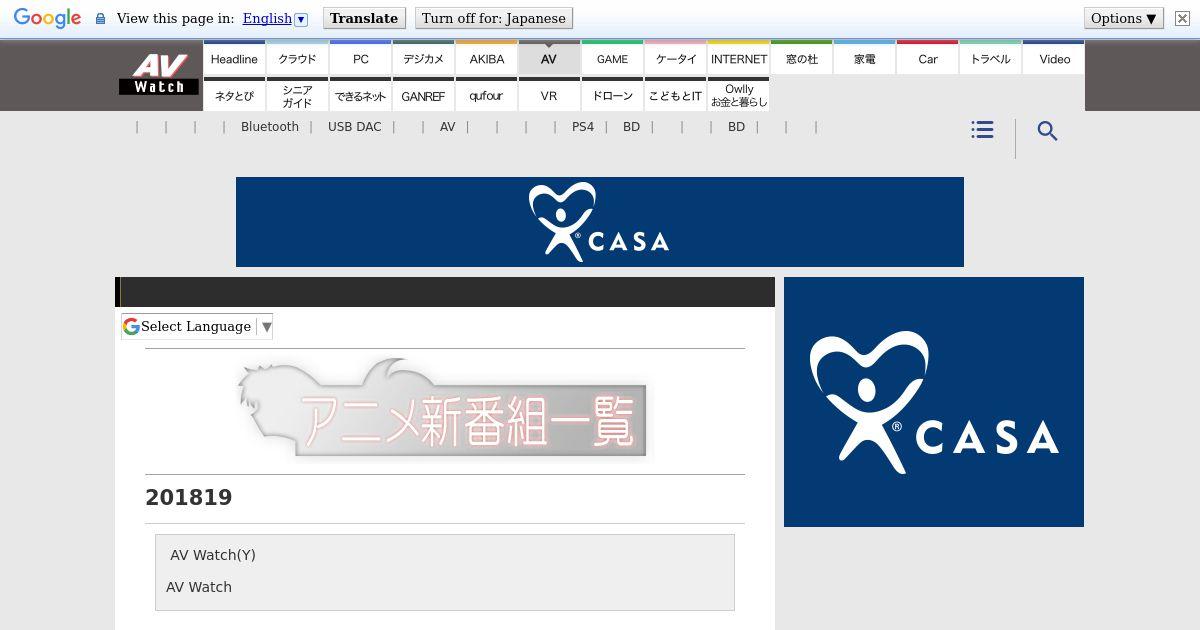Image resolution: width=1200 pixels, height=630 pixels.
Task: Open the こどもとIT tab
Action: pos(675,95)
